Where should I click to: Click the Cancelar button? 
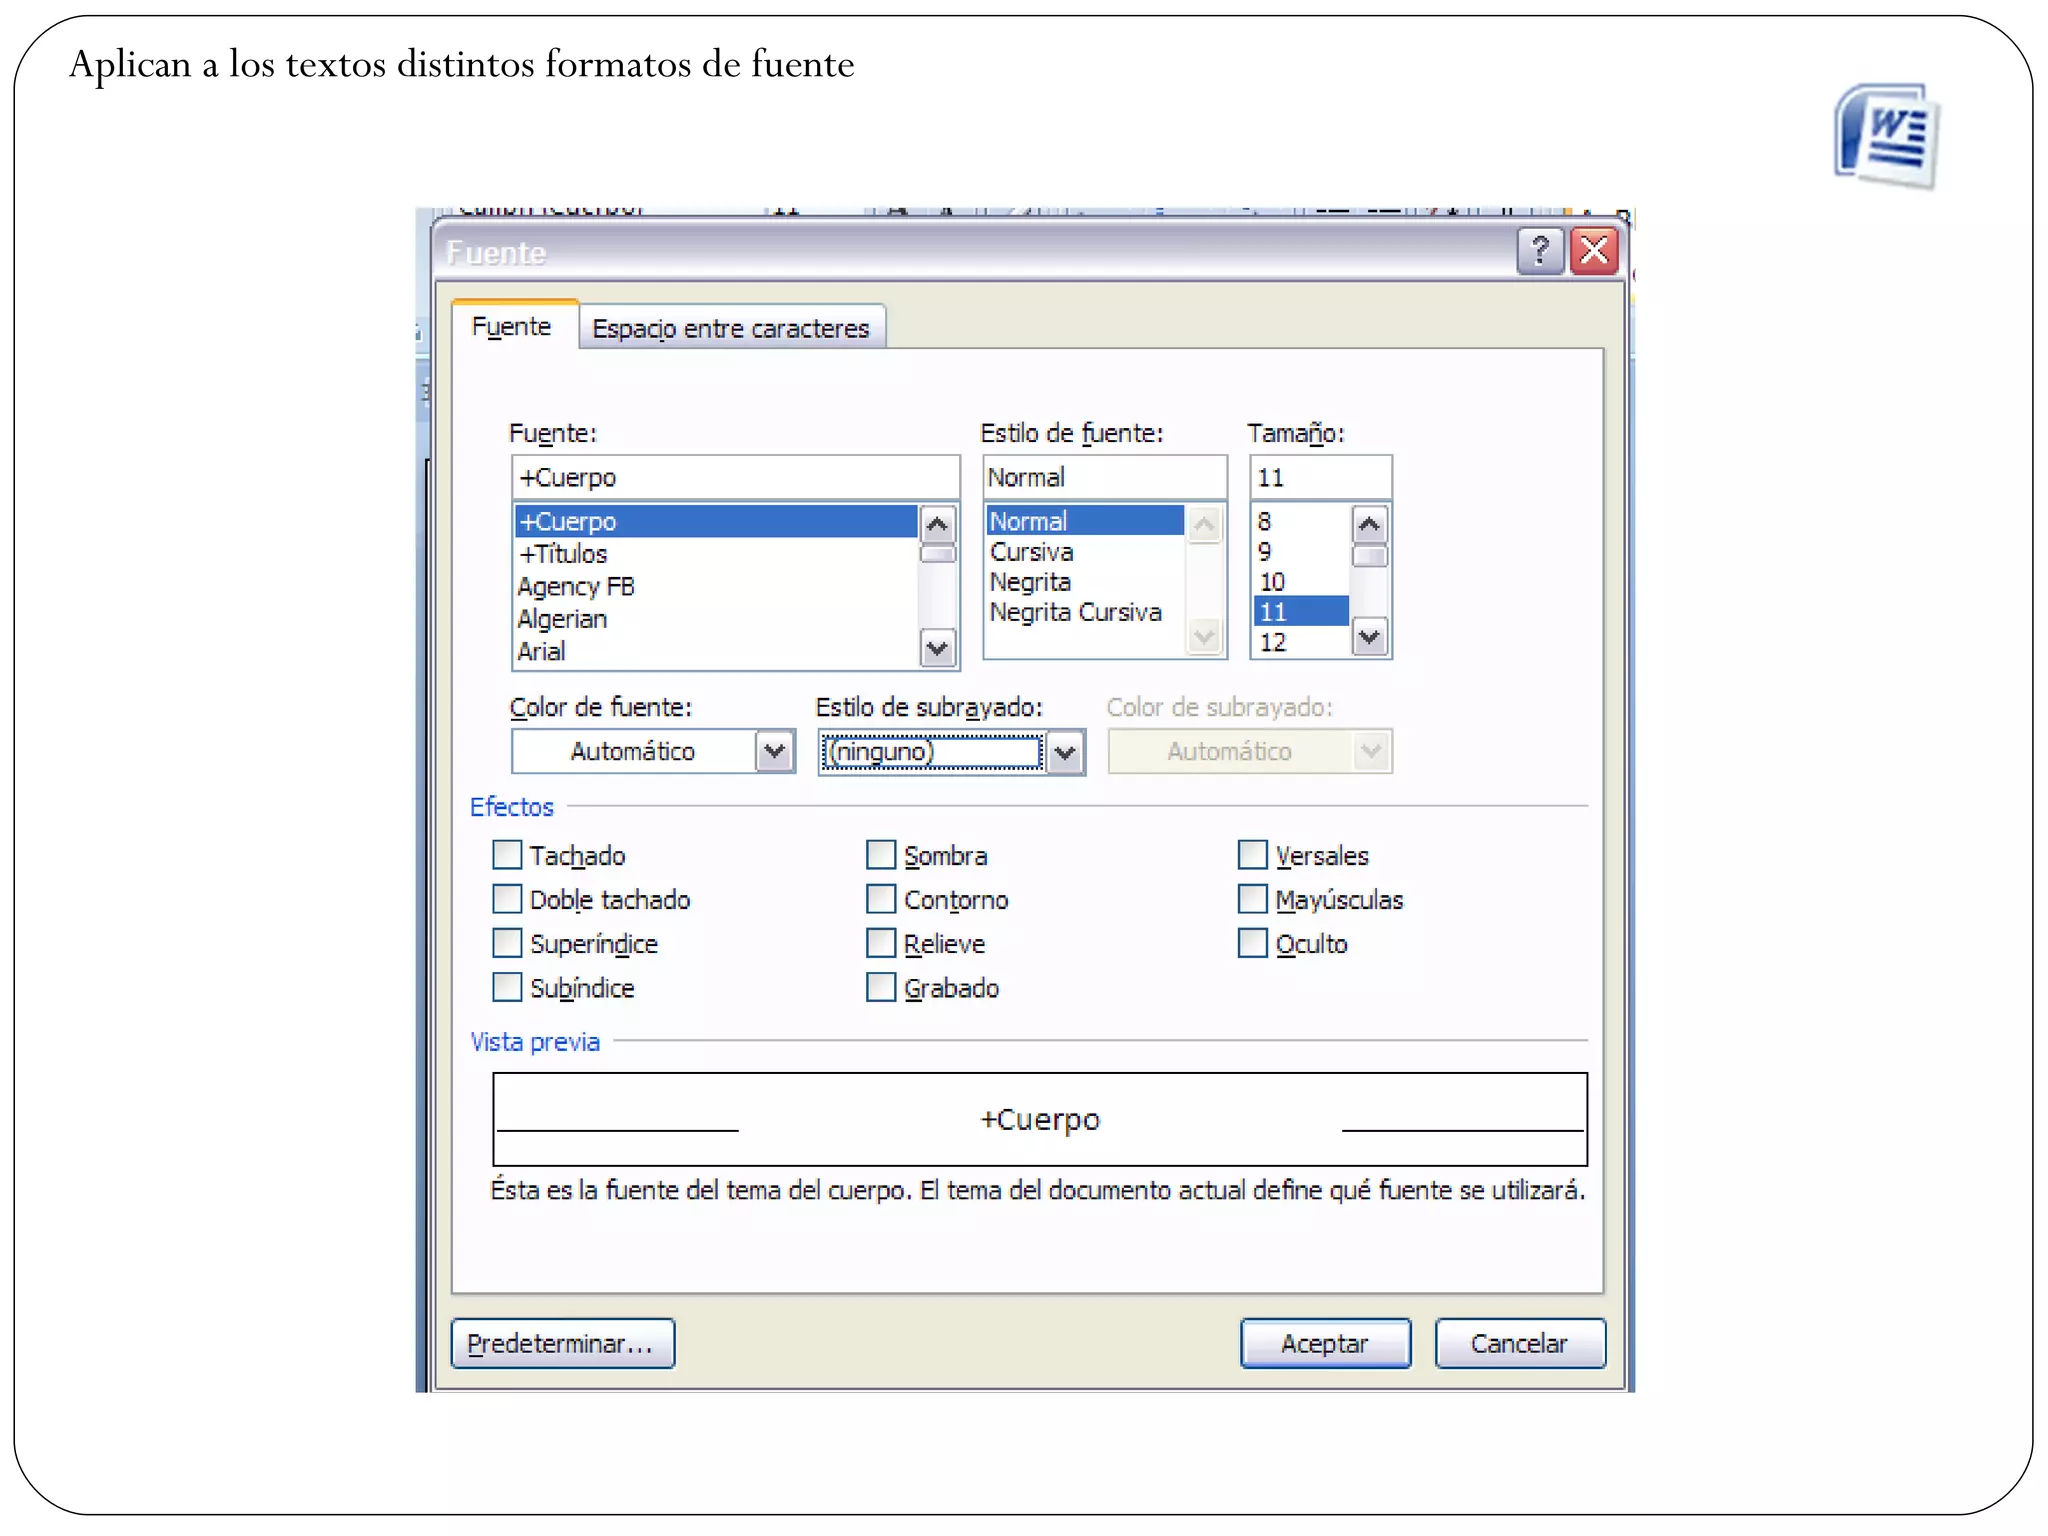pos(1519,1343)
